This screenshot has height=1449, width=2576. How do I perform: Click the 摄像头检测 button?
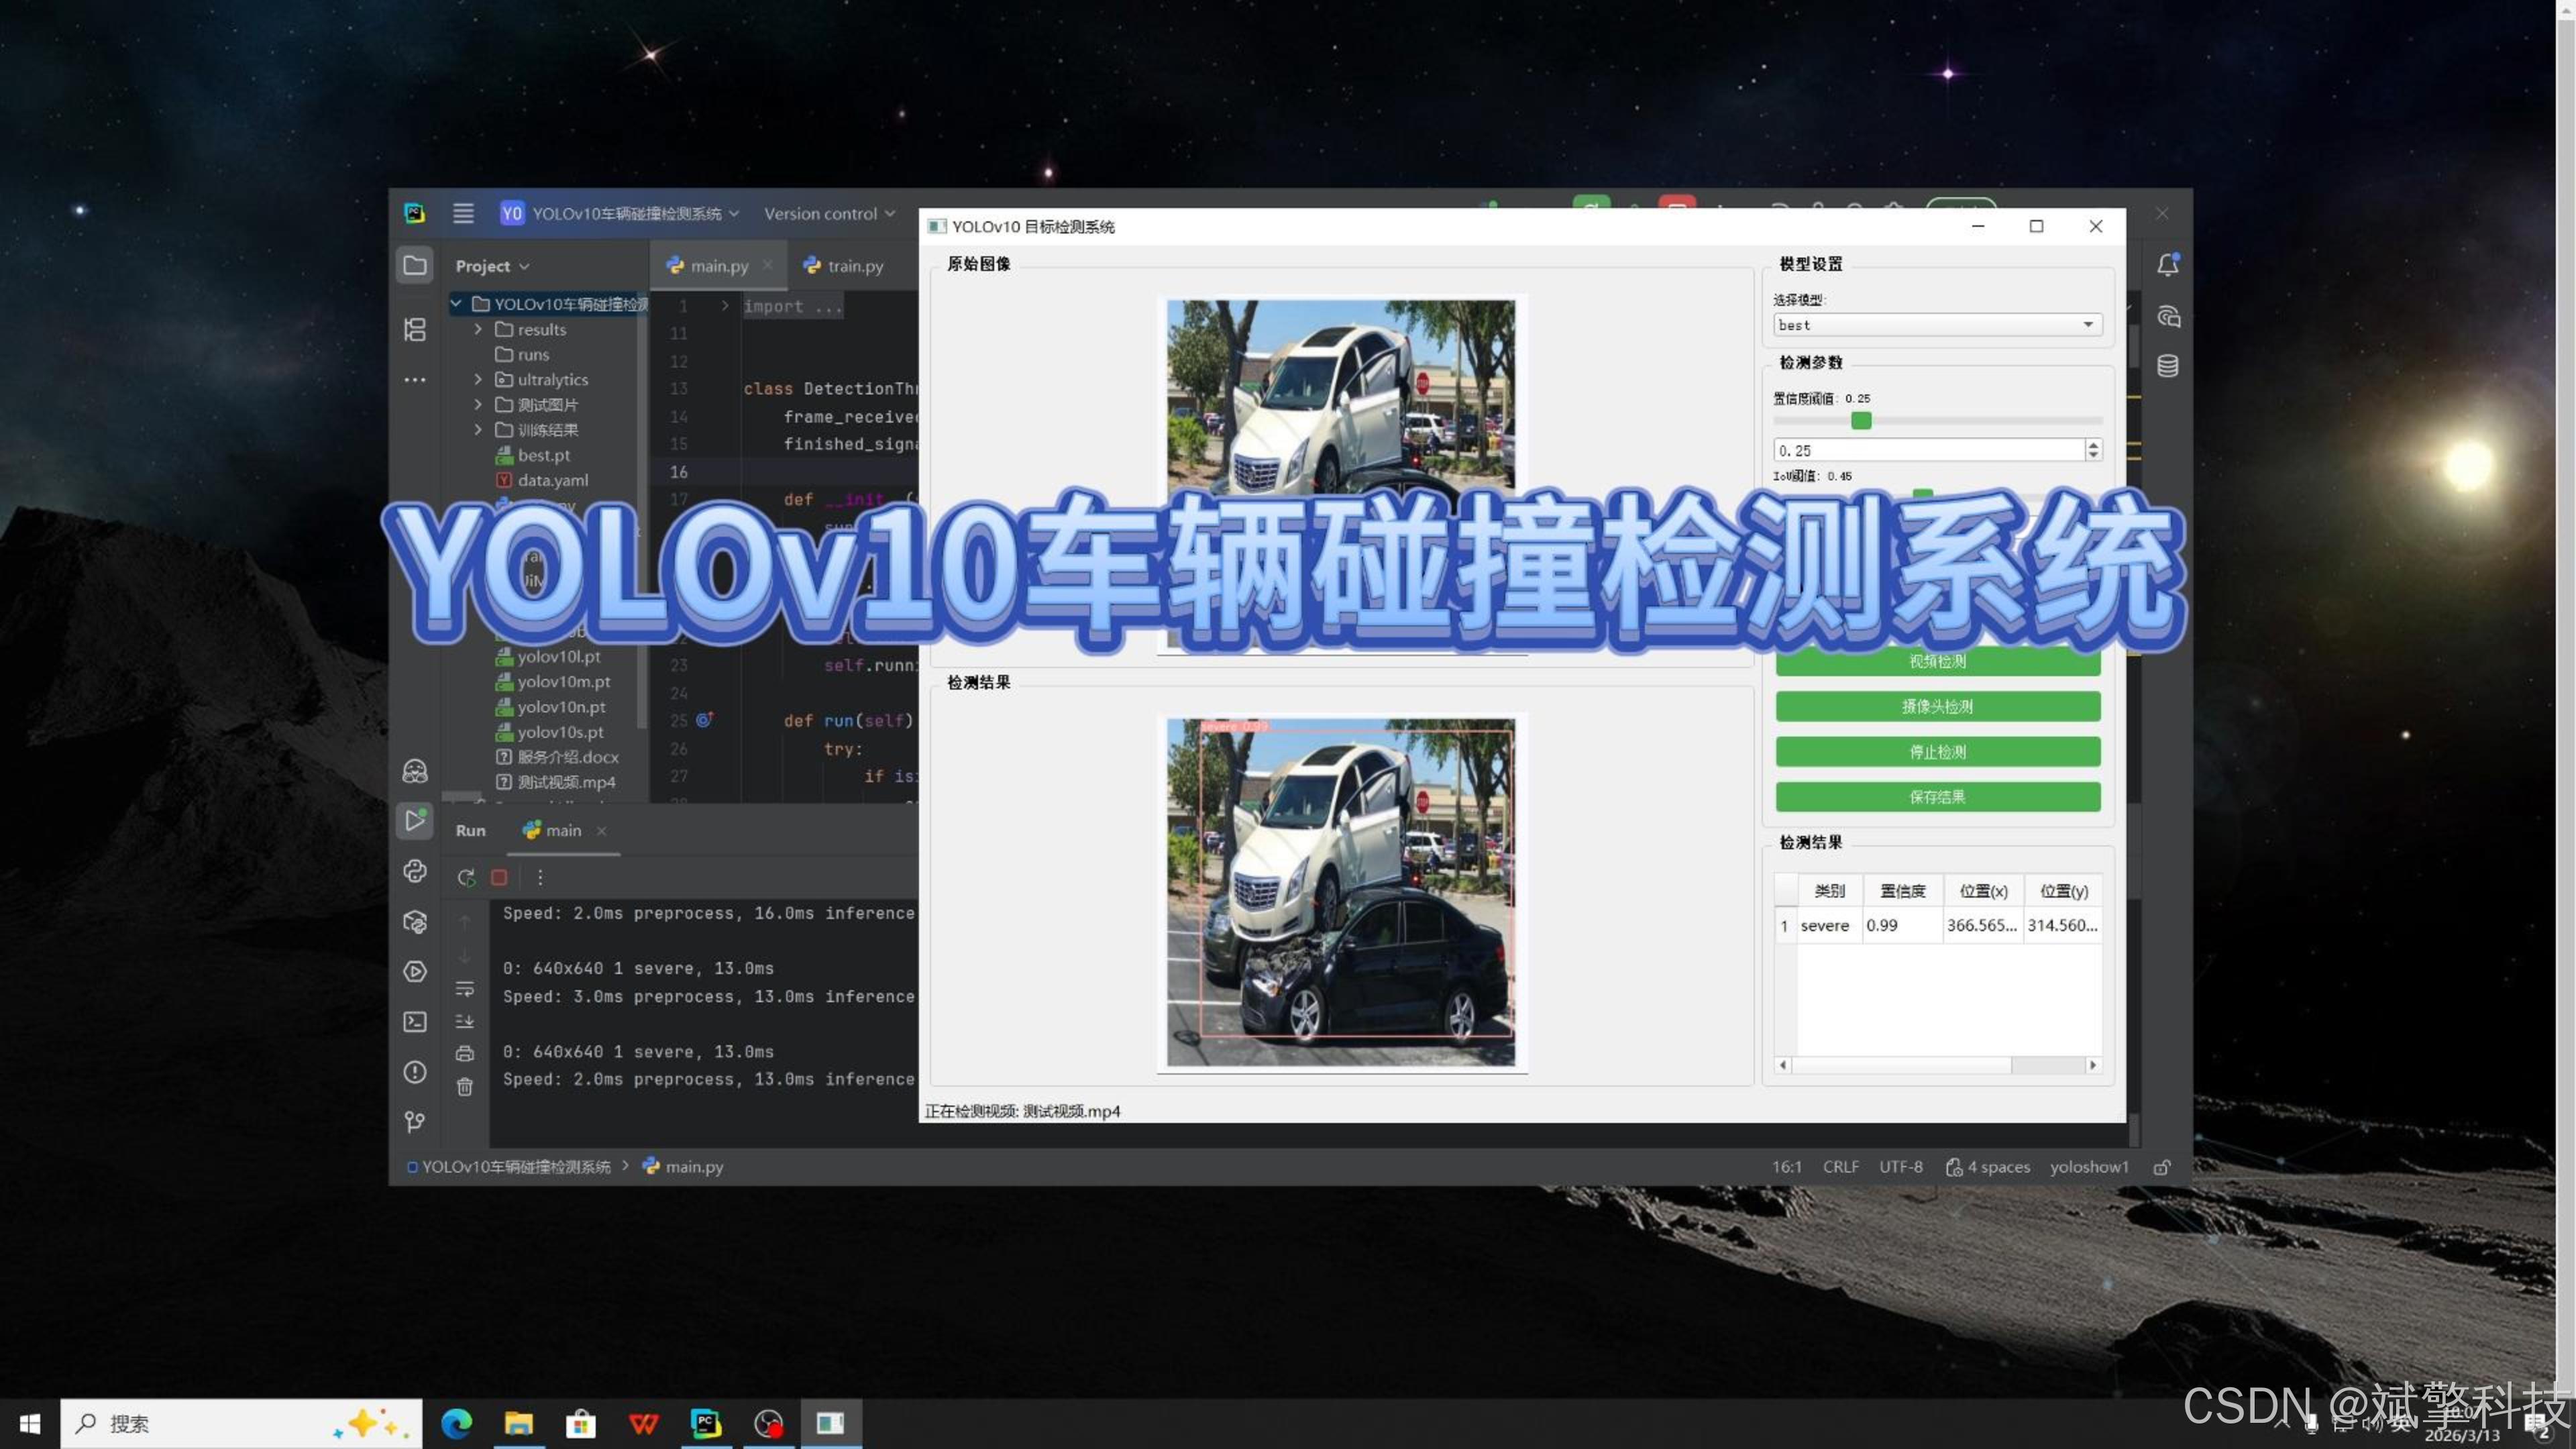1937,706
